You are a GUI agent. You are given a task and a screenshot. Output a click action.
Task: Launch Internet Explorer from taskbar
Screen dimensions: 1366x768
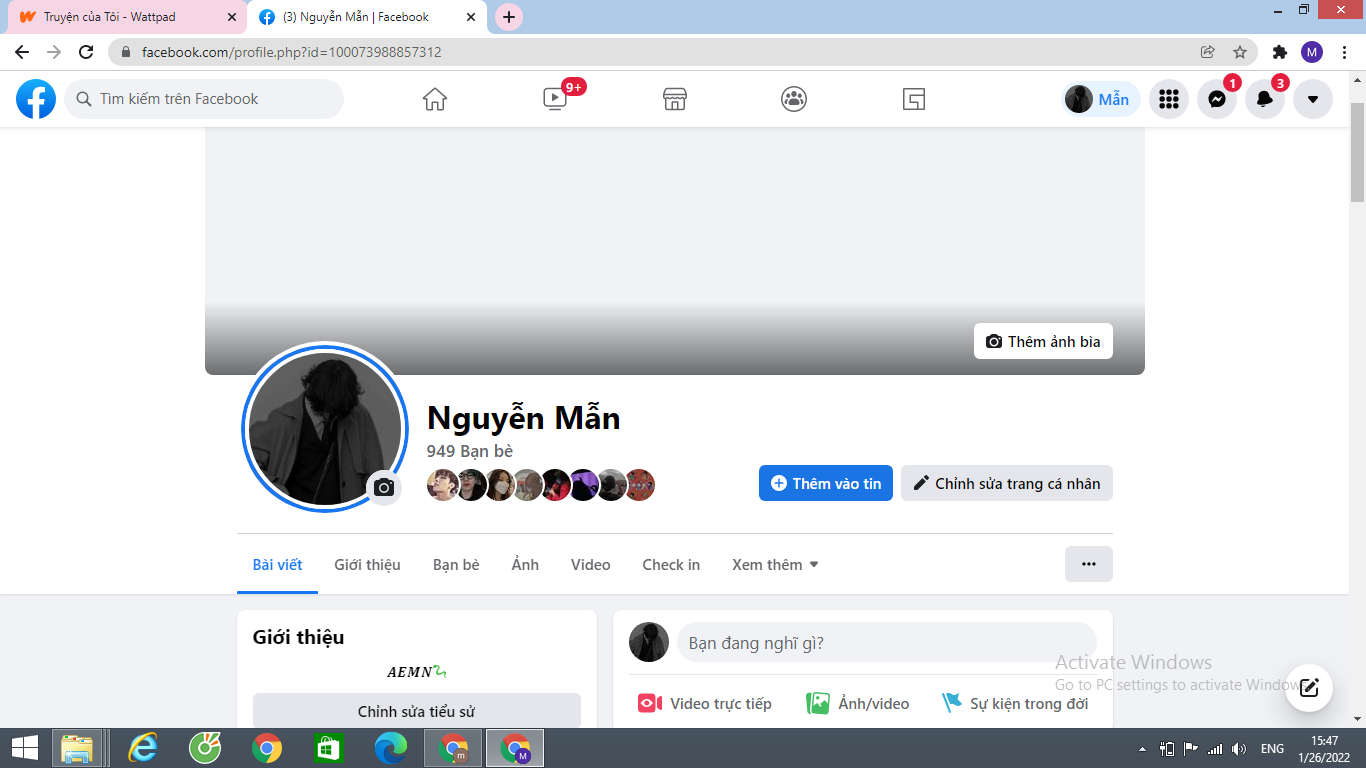(x=144, y=748)
